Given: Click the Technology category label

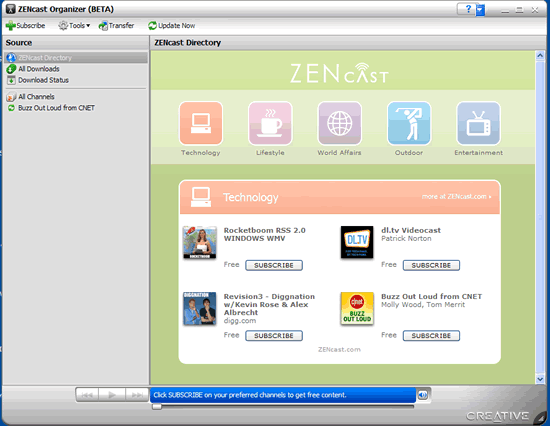Looking at the screenshot, I should [x=201, y=153].
